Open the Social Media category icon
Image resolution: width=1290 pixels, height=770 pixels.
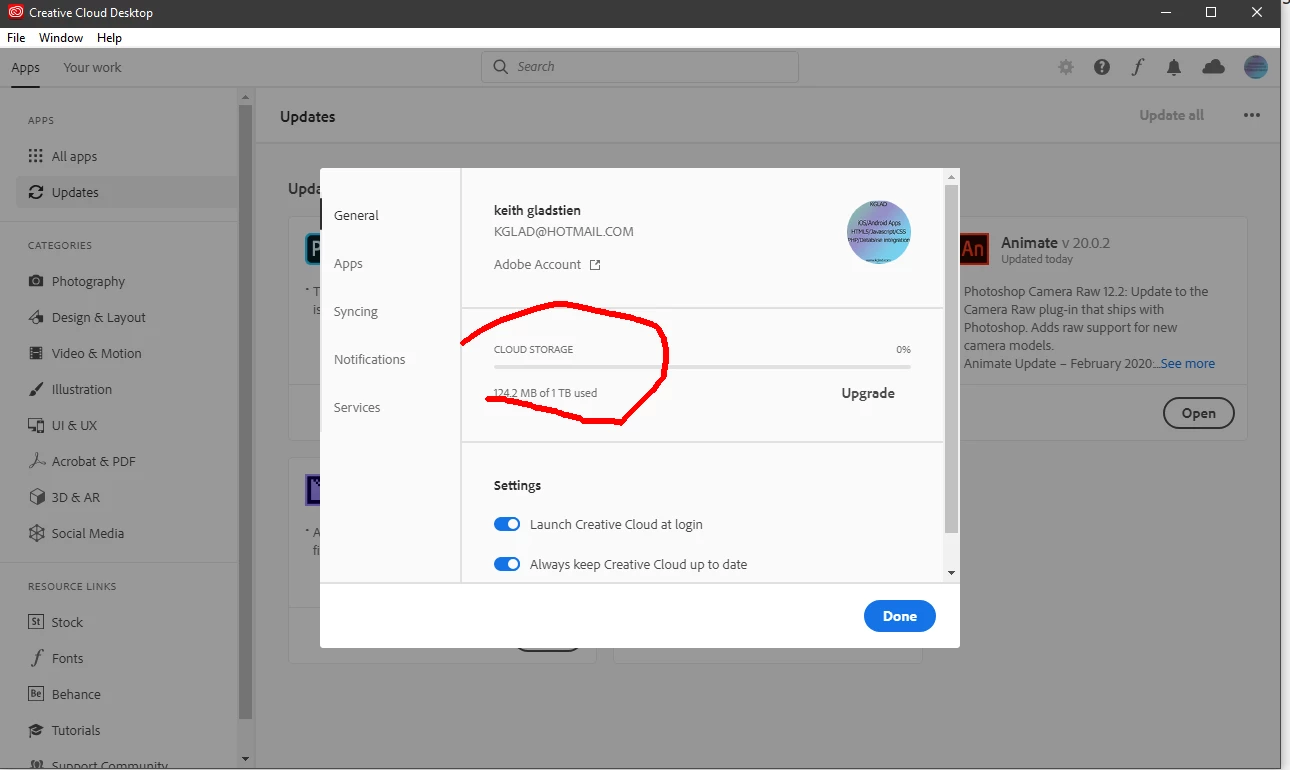[36, 533]
